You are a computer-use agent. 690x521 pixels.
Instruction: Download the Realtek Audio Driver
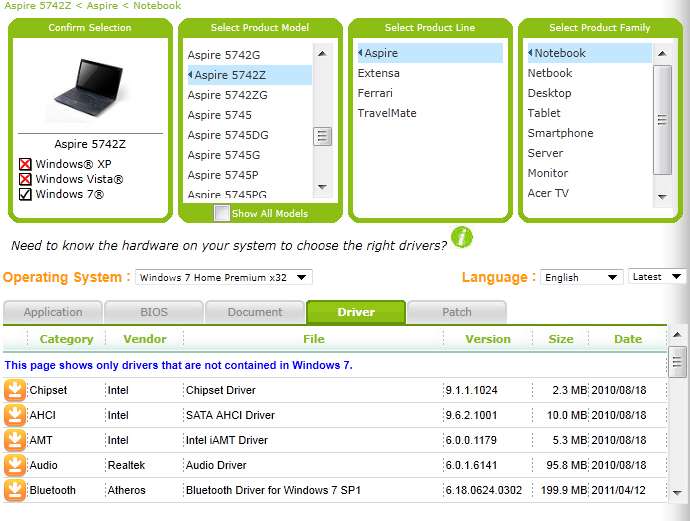pyautogui.click(x=15, y=466)
